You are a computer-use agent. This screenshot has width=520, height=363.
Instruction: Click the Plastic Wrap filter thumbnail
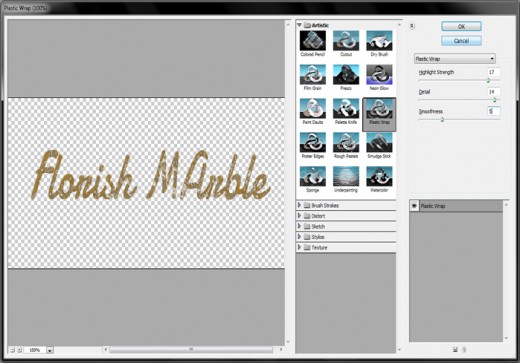tap(379, 109)
